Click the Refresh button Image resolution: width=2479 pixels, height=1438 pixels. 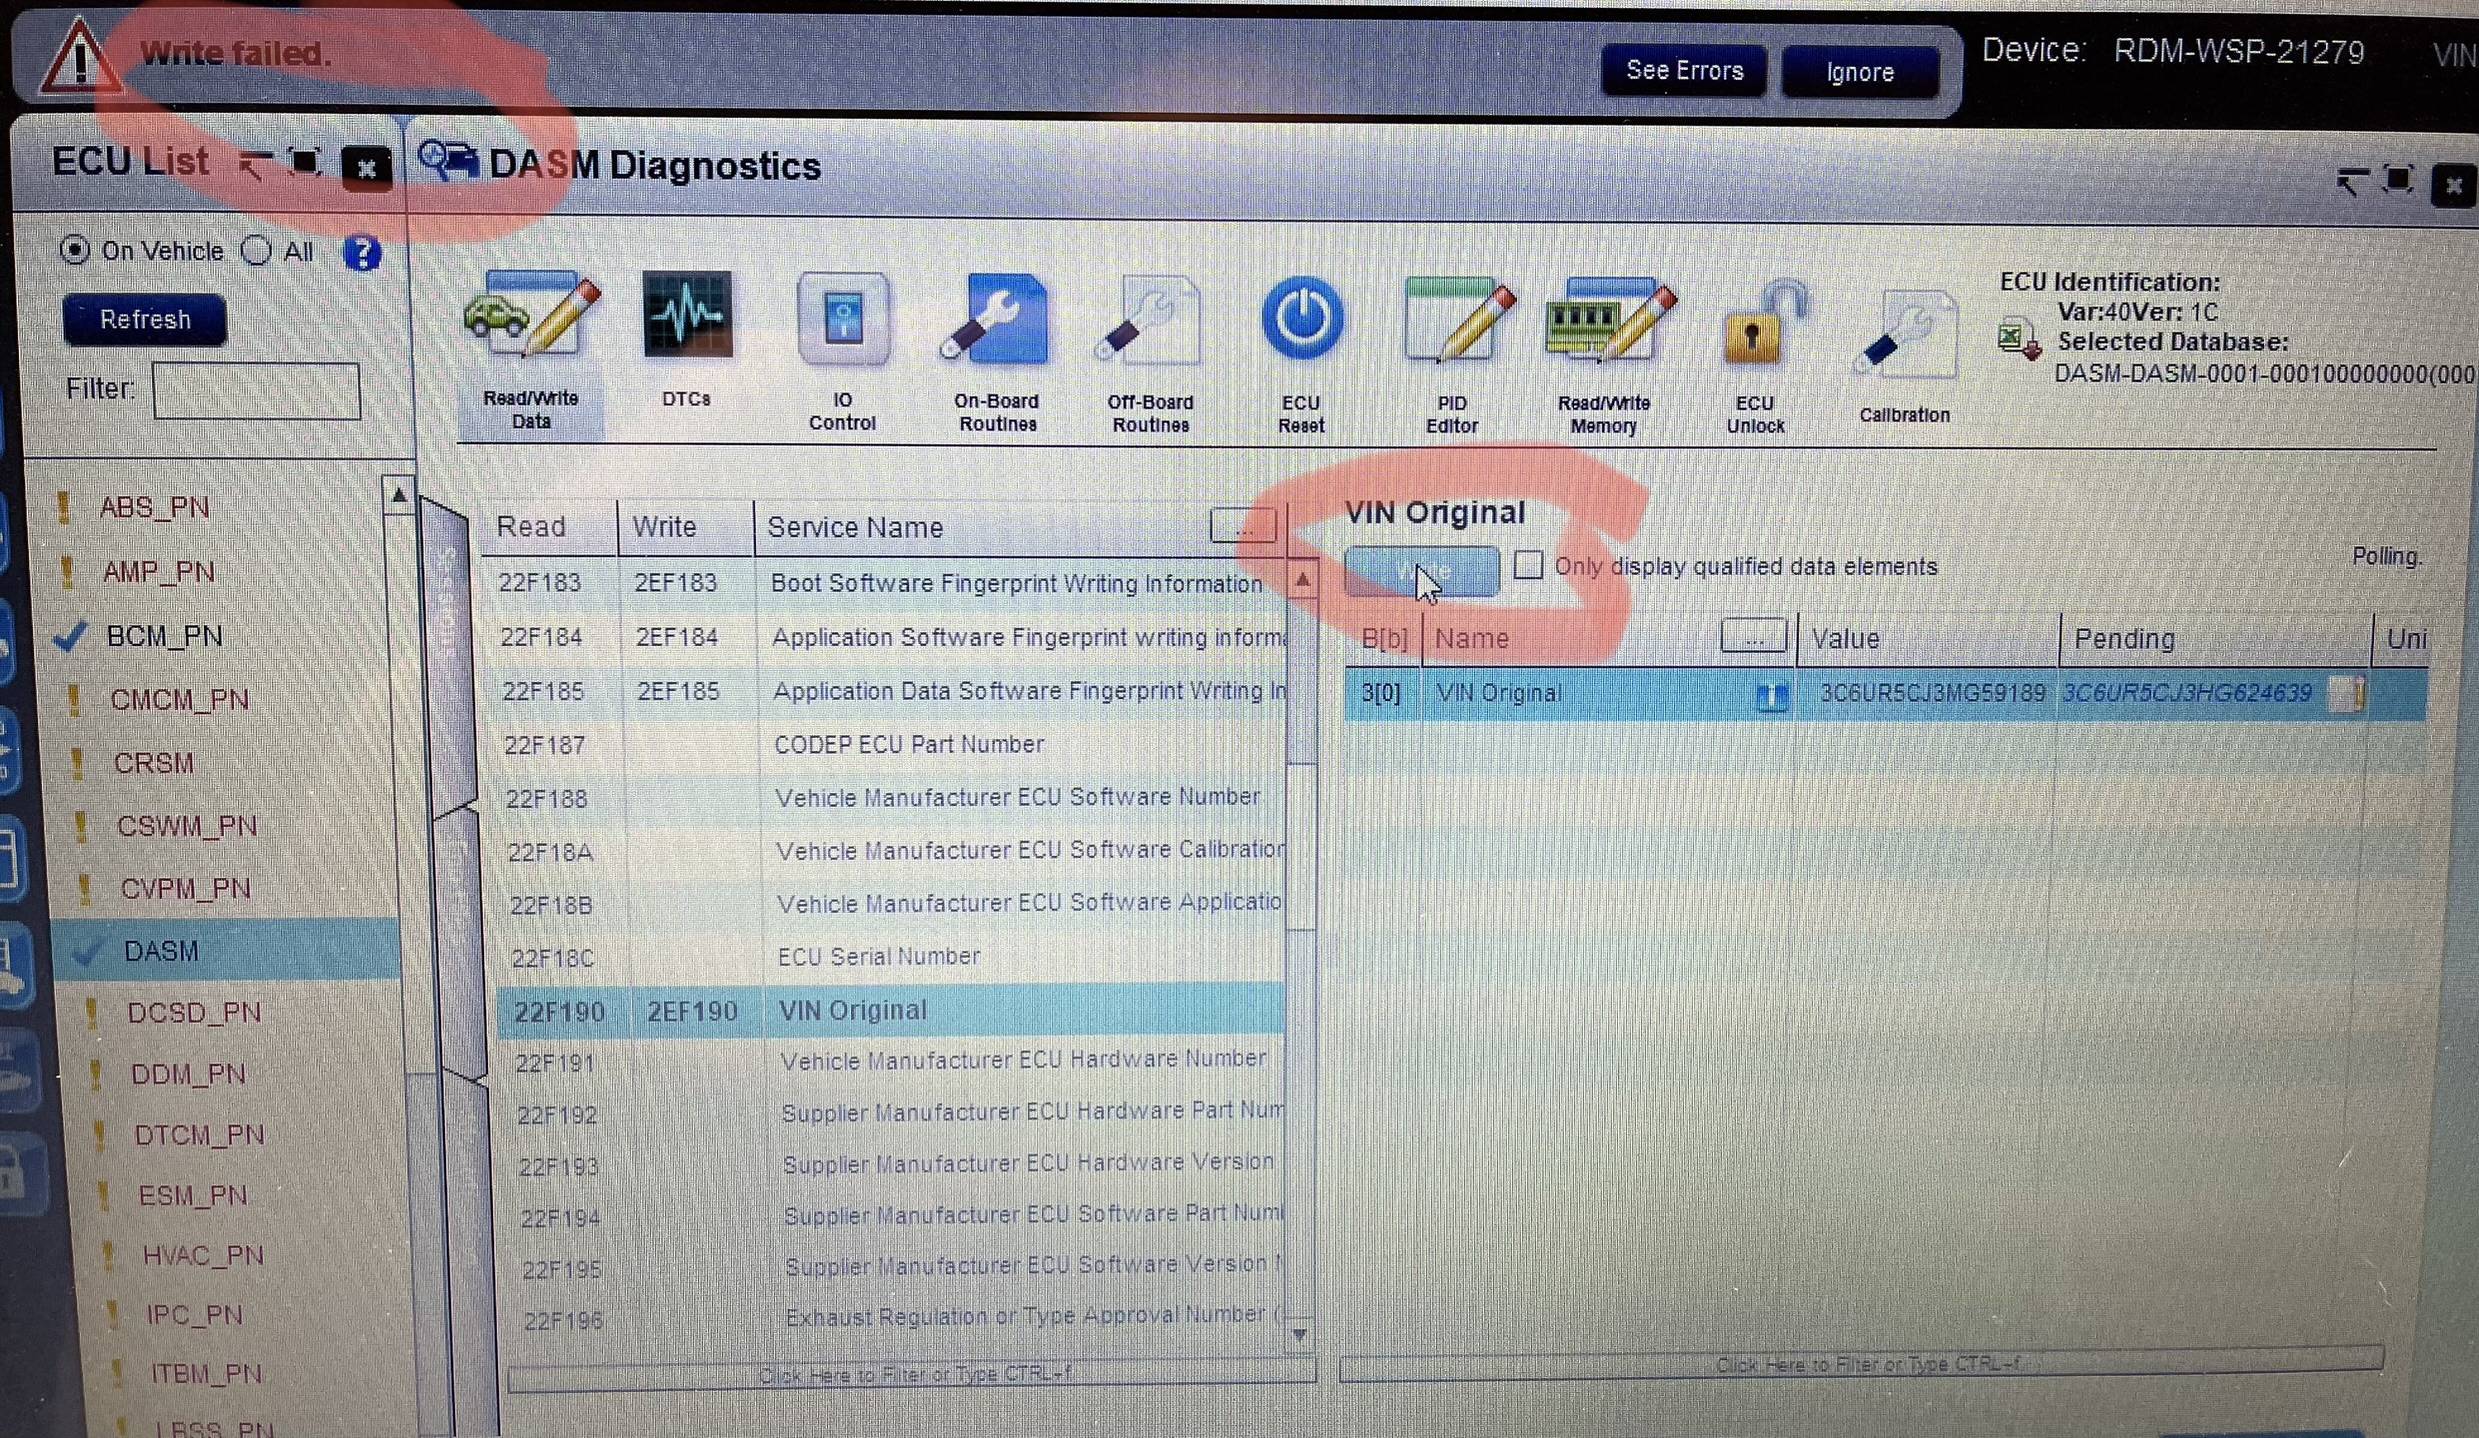(145, 319)
